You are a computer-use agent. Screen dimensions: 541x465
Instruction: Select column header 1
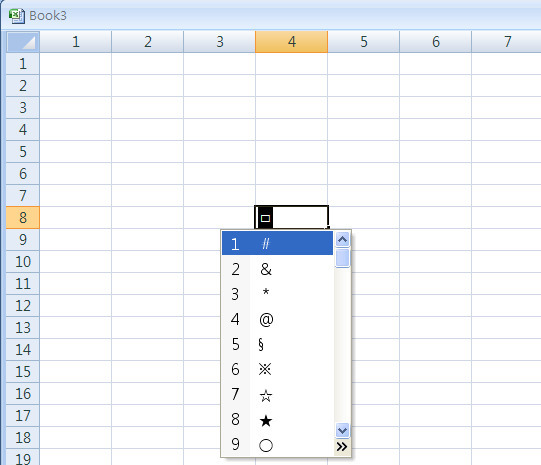click(x=76, y=42)
